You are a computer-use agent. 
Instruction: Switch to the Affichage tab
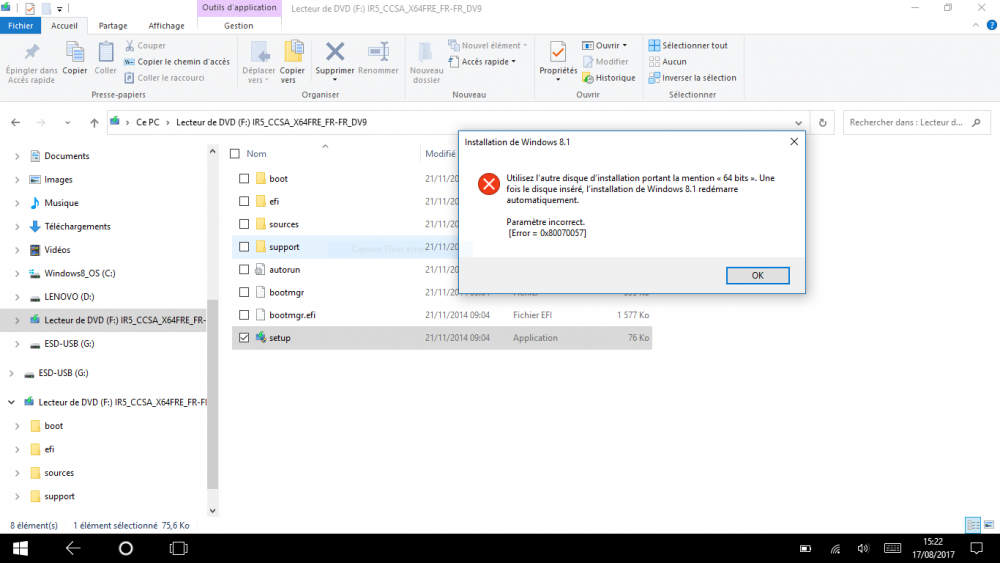pos(166,26)
